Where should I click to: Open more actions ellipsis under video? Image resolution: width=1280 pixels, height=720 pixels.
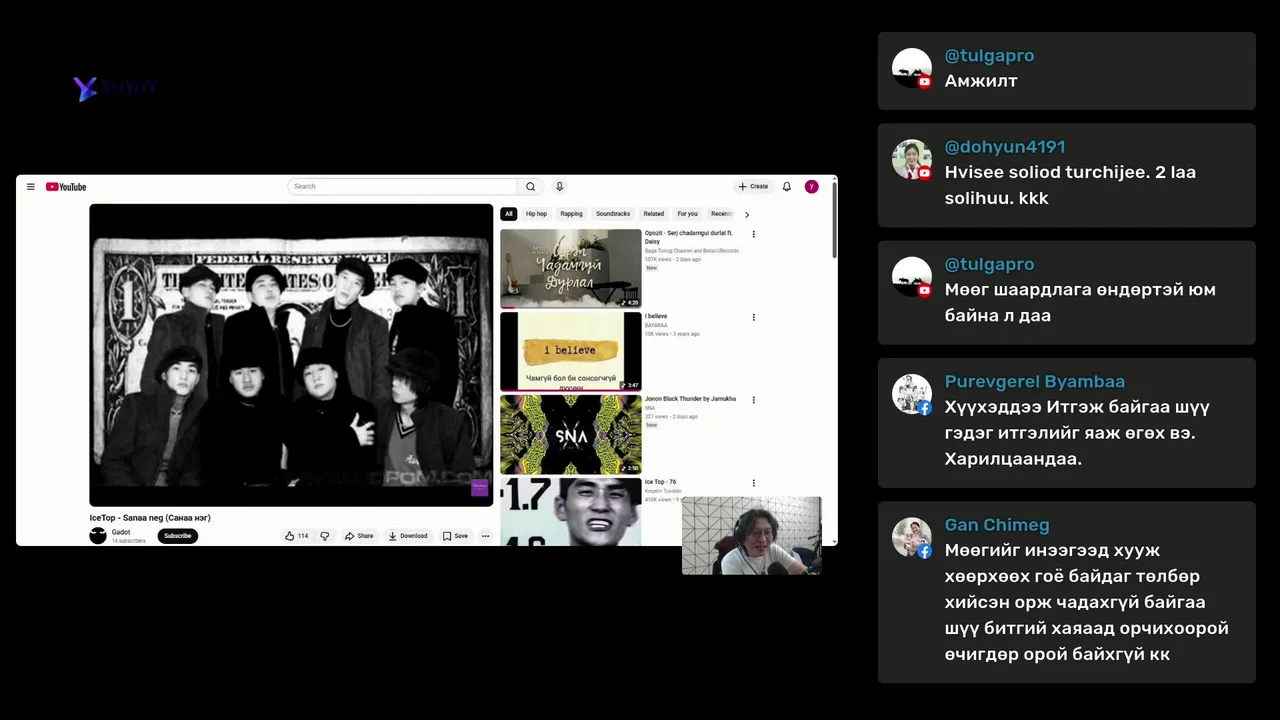pos(486,536)
